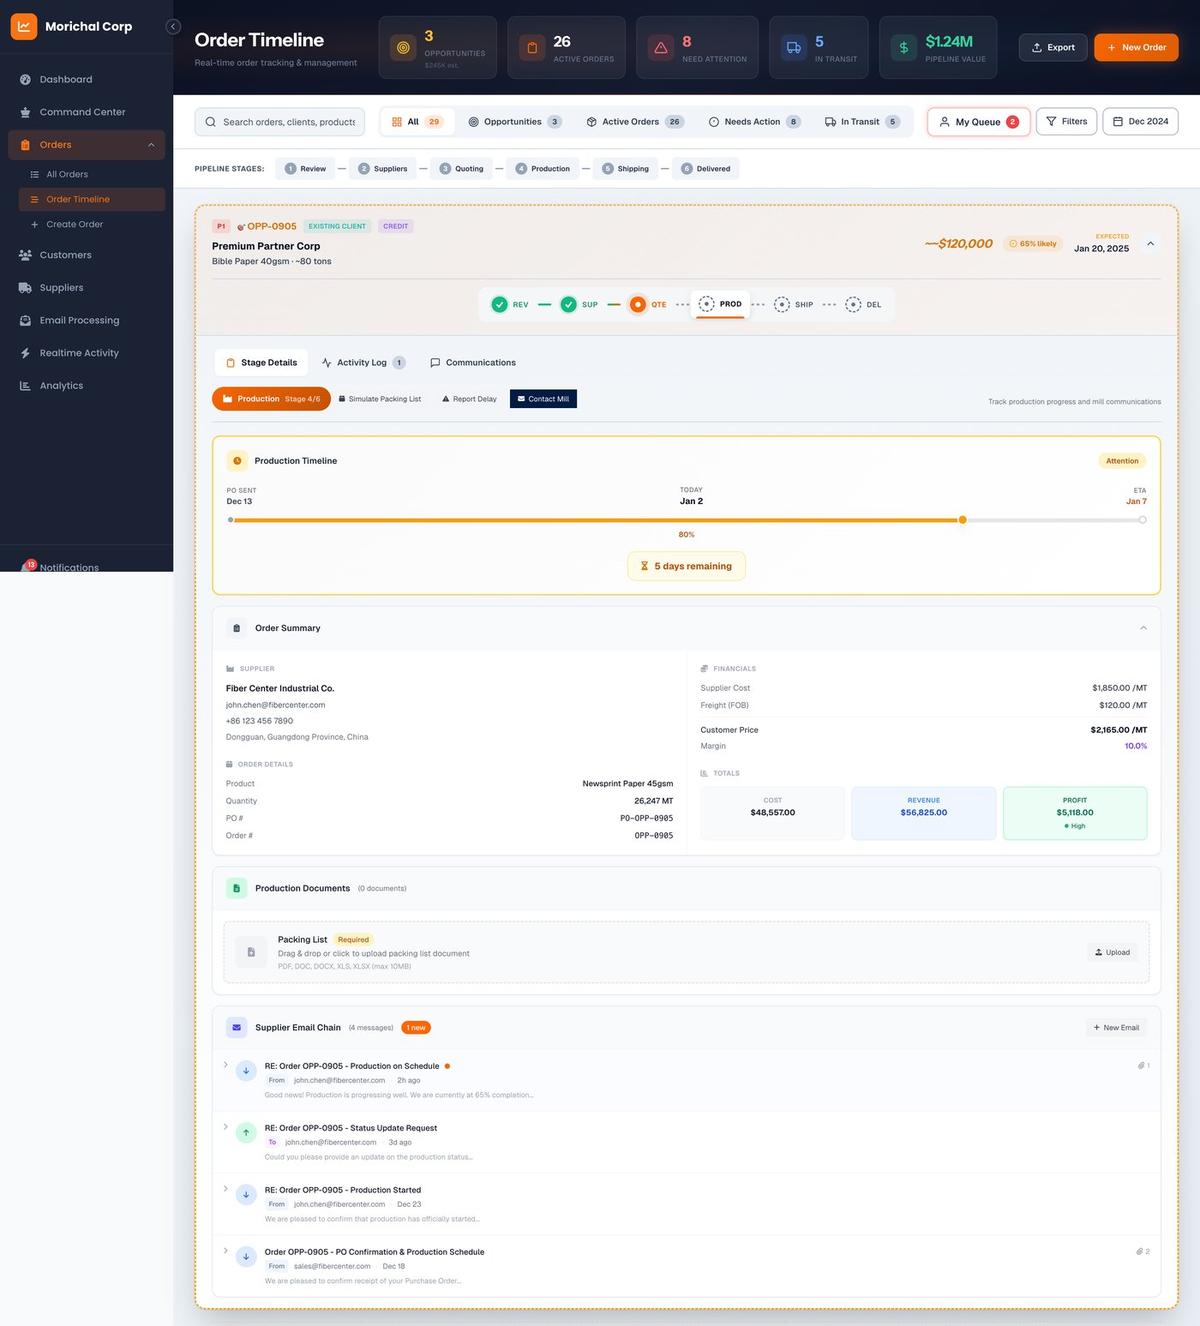The height and width of the screenshot is (1326, 1200).
Task: Open the Analytics panel
Action: 61,385
